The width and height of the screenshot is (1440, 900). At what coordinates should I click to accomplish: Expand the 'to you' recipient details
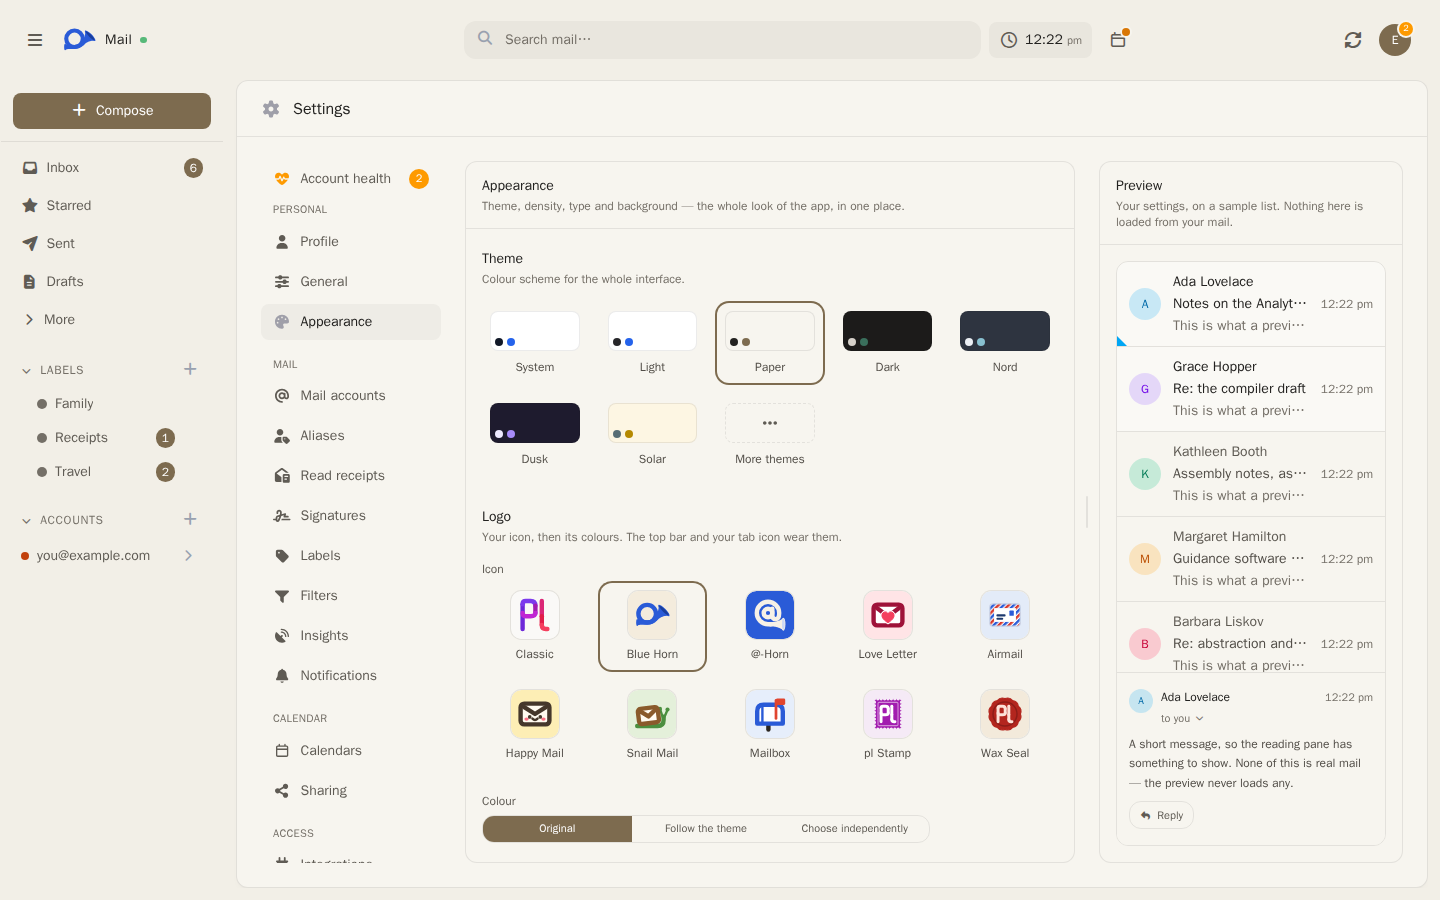(1182, 719)
